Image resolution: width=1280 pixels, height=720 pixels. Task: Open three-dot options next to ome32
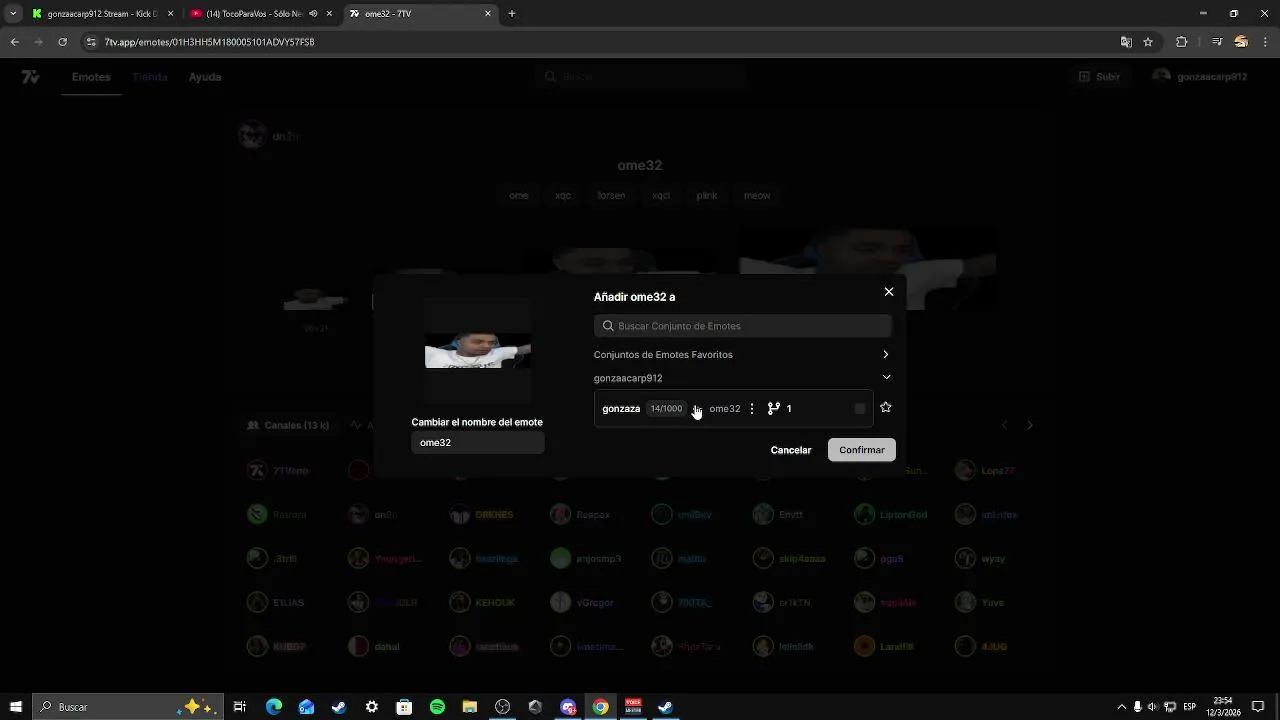tap(752, 409)
